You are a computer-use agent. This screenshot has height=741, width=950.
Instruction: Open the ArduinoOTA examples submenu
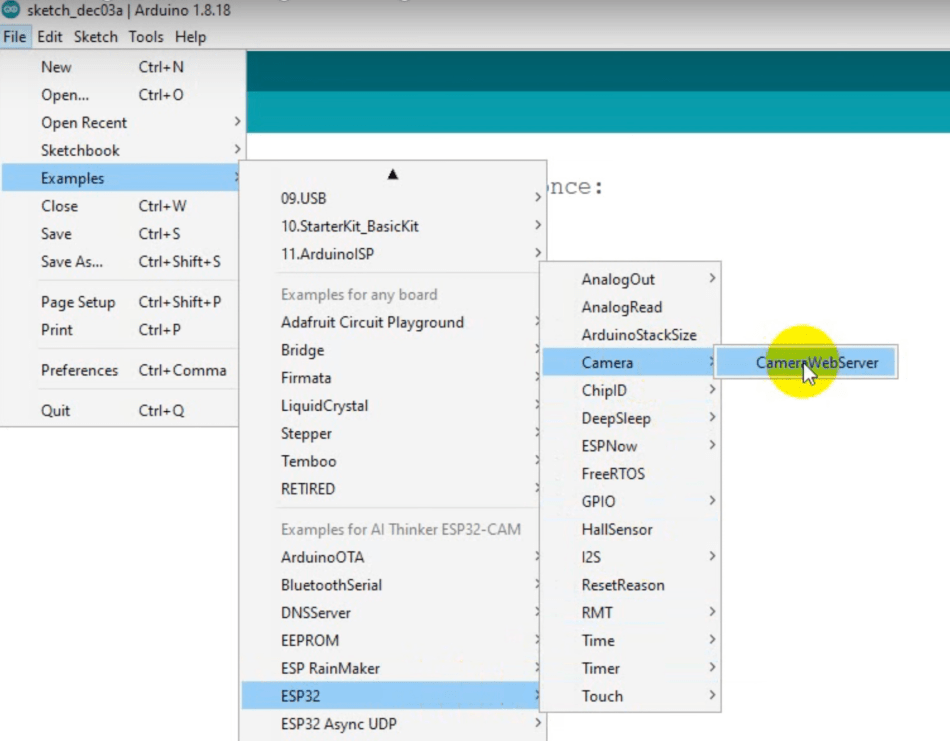click(x=391, y=557)
